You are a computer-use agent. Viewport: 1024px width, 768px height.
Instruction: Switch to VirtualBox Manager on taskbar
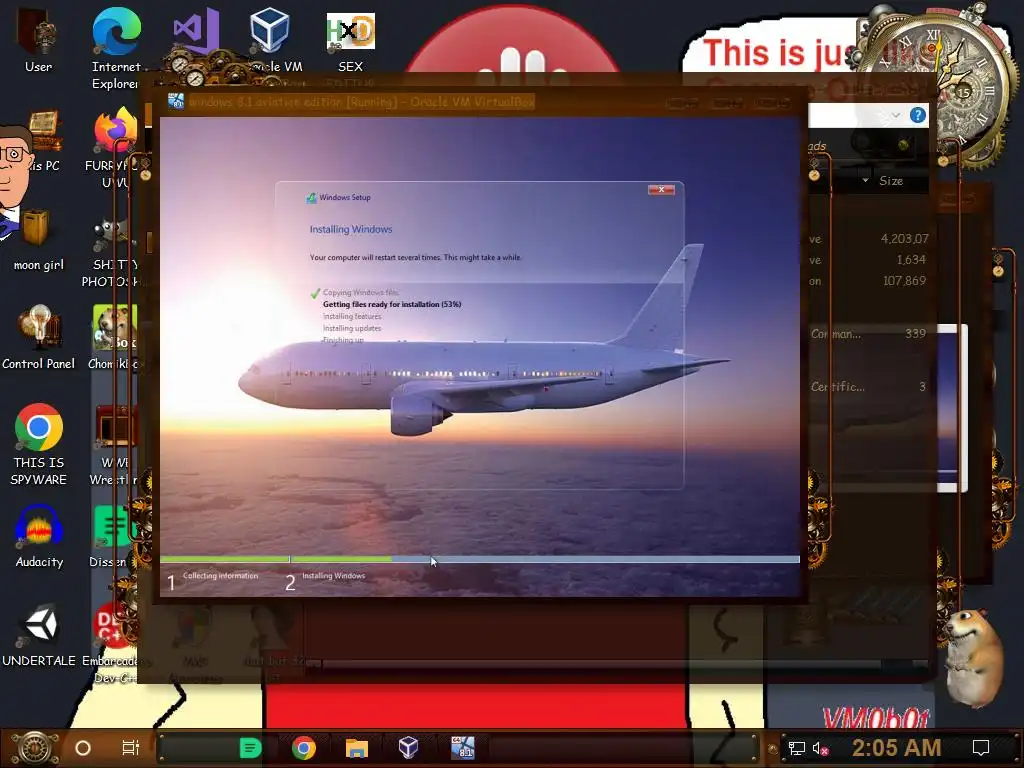tap(409, 748)
